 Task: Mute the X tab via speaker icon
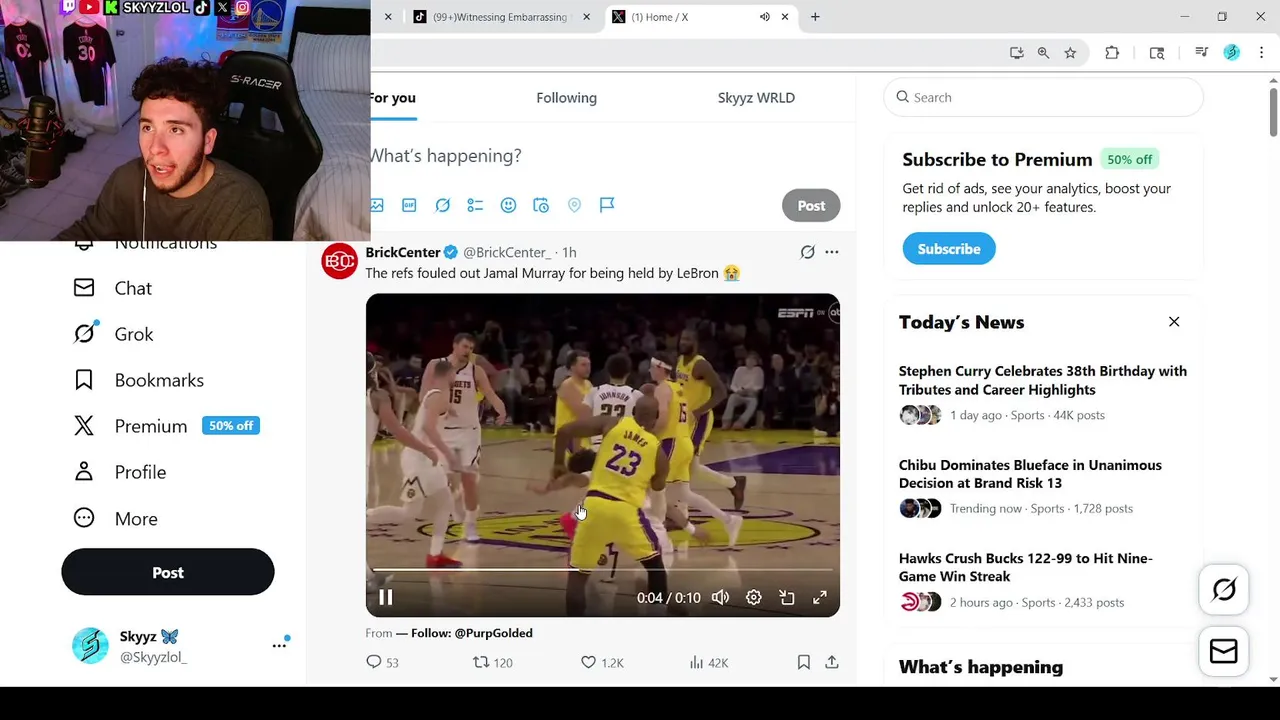(765, 17)
